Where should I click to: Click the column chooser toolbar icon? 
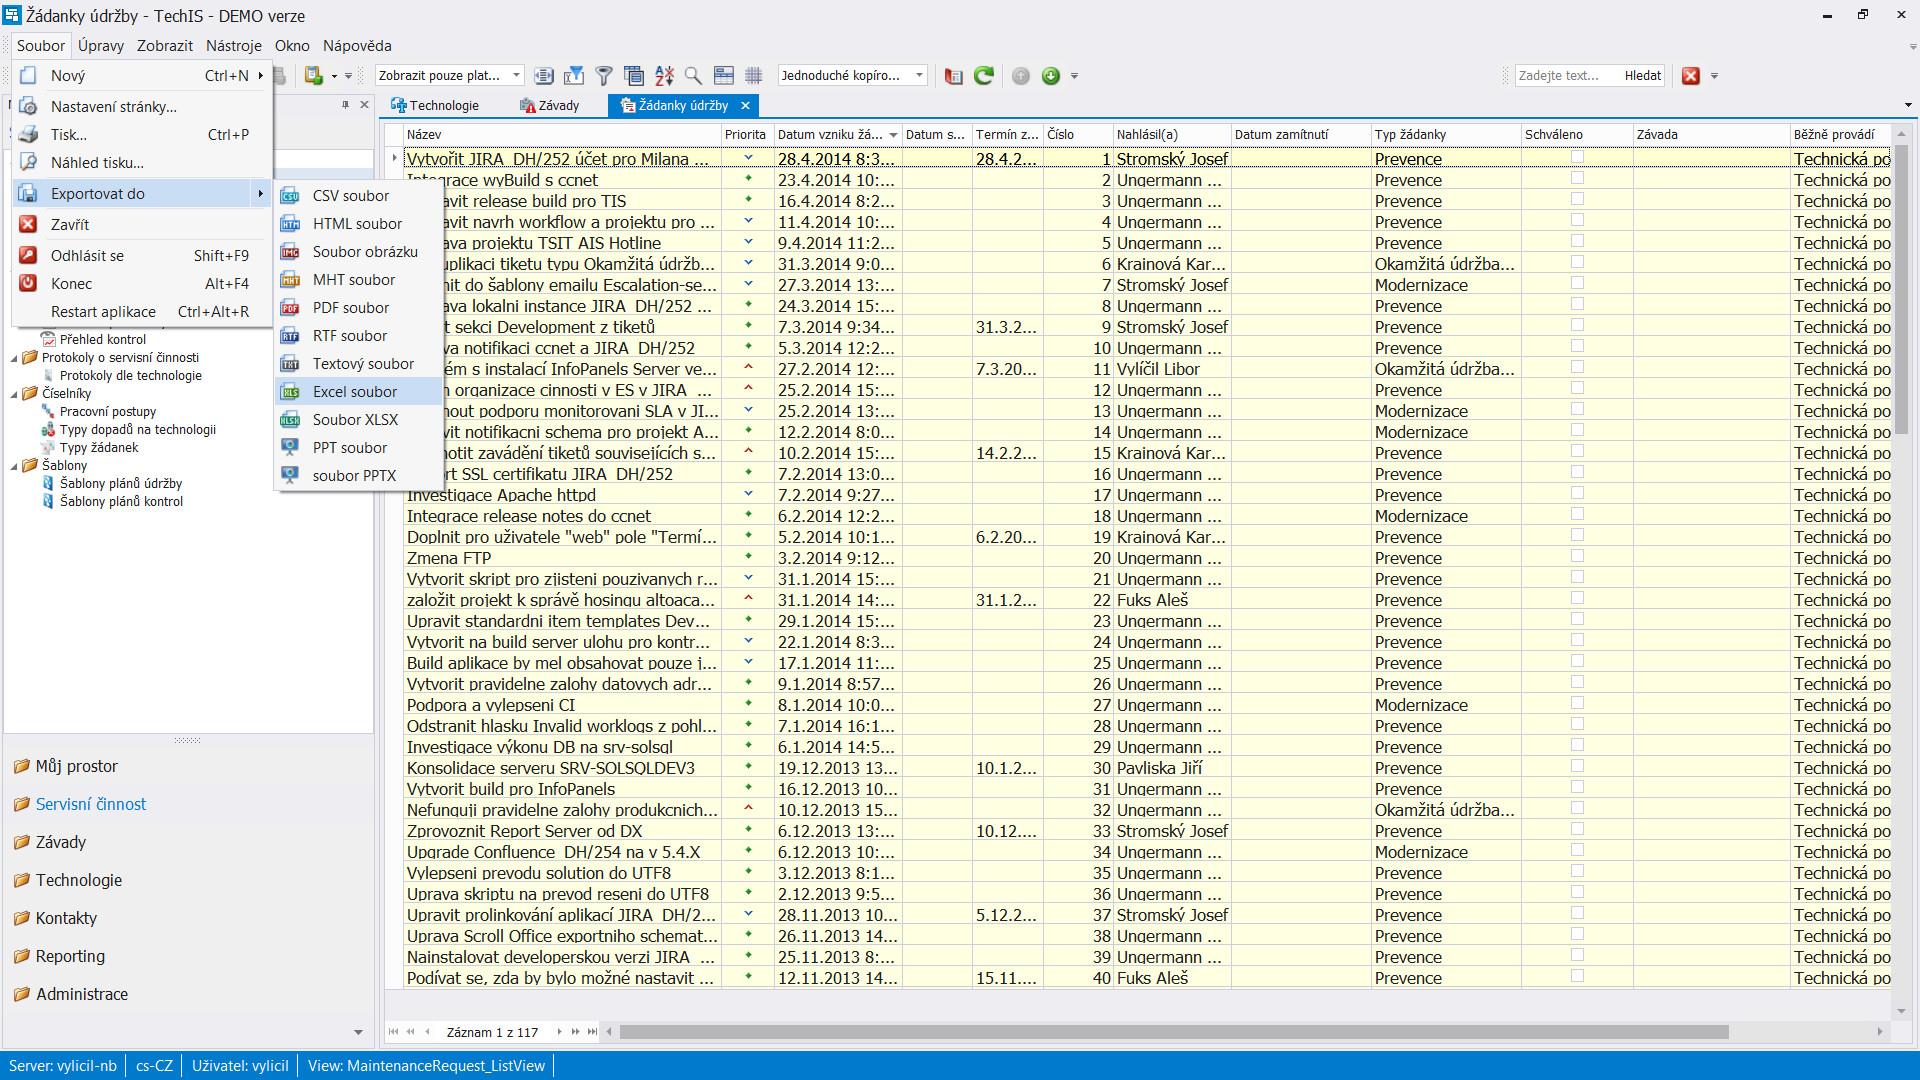tap(634, 75)
